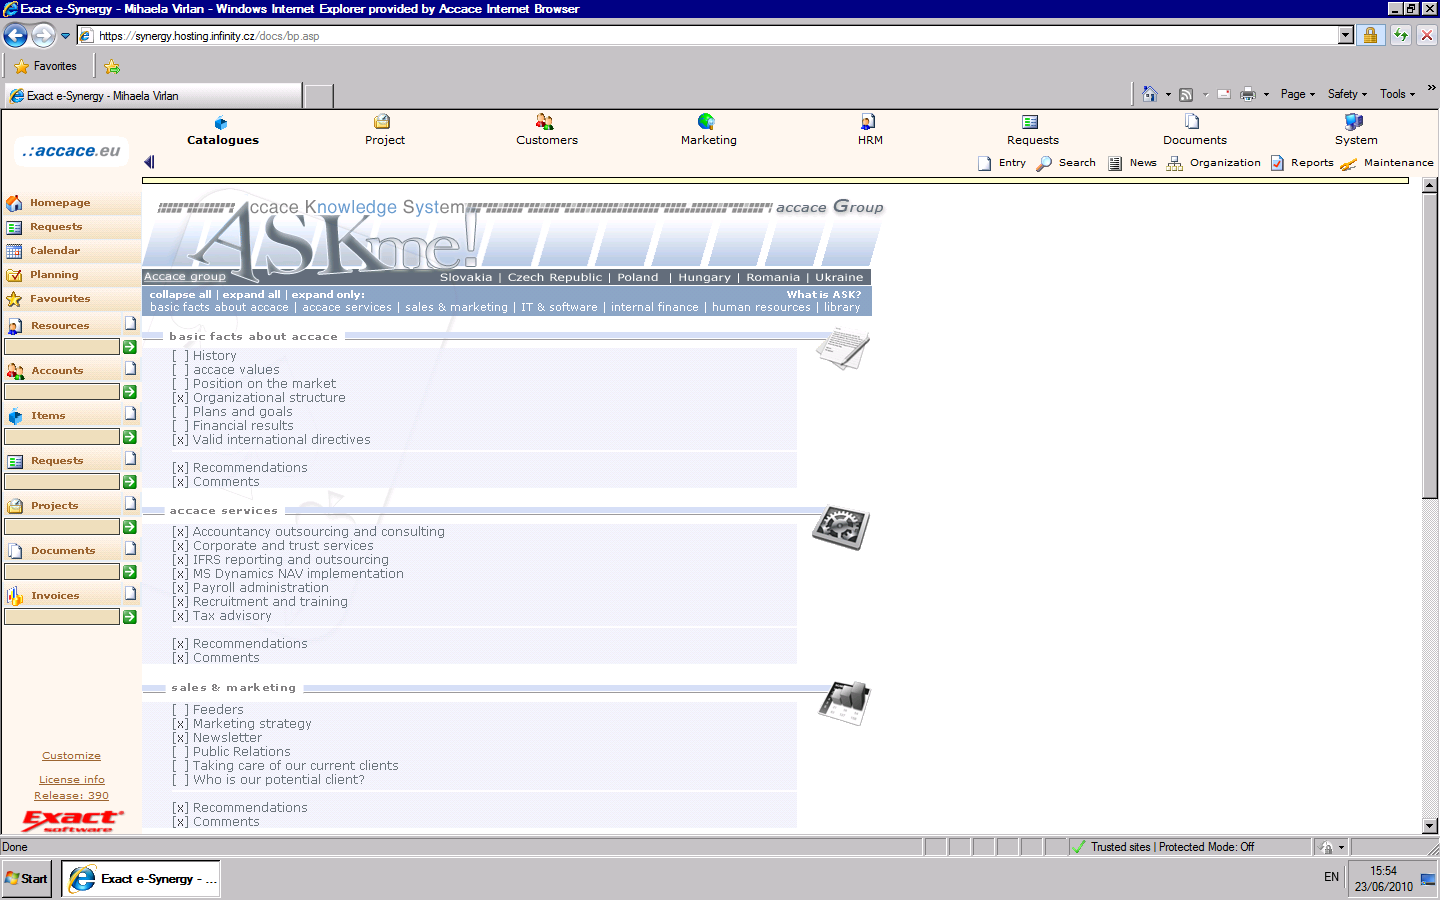Collapse sidebar with the blue left arrow
This screenshot has width=1440, height=900.
[x=149, y=162]
